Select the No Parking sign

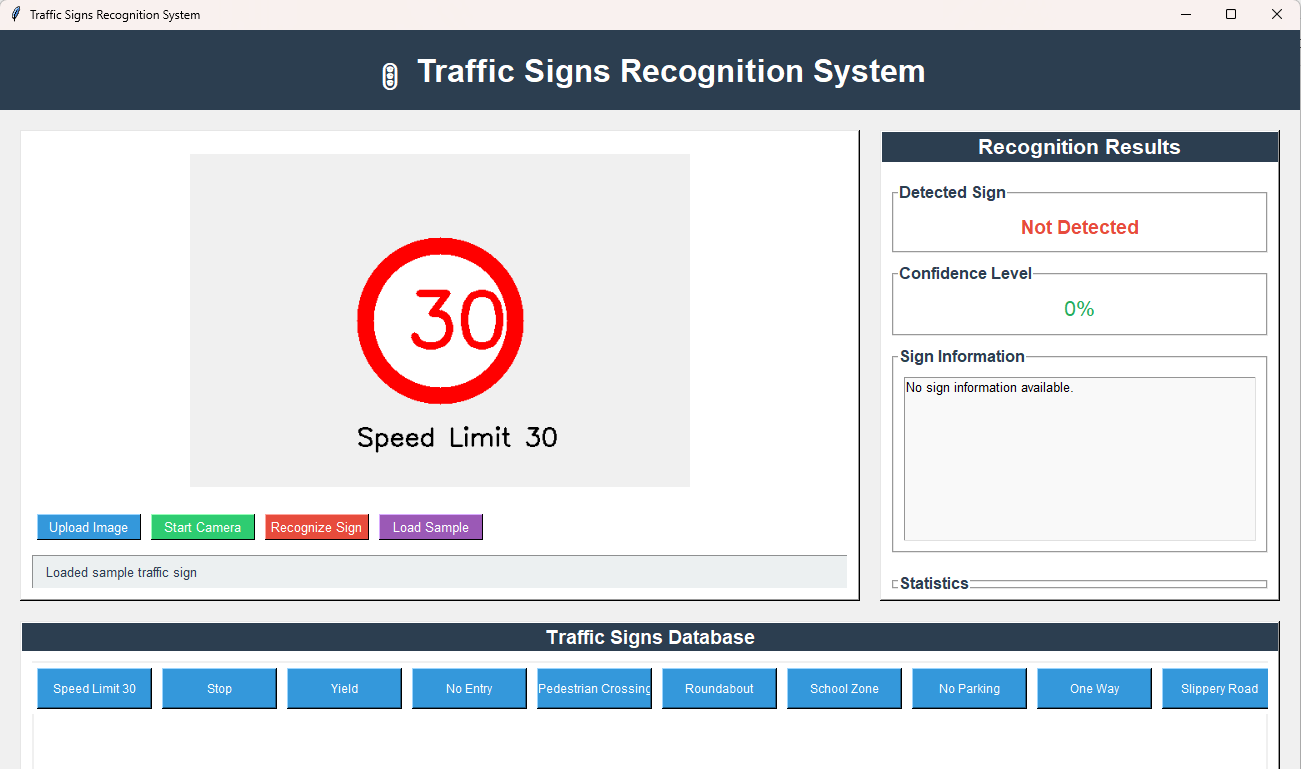pos(970,688)
